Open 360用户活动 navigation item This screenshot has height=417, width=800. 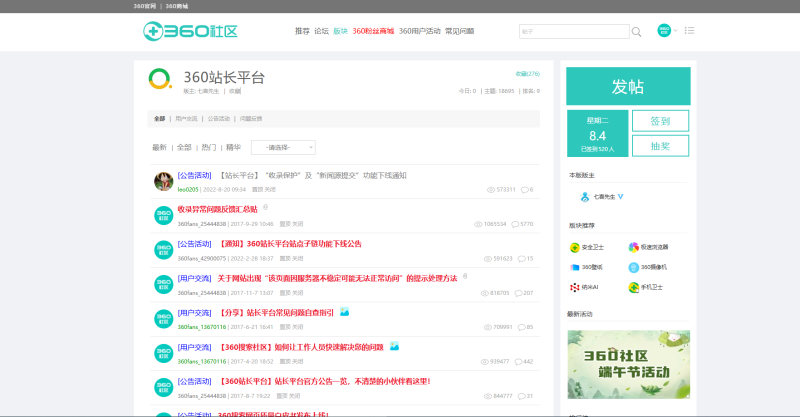click(419, 31)
